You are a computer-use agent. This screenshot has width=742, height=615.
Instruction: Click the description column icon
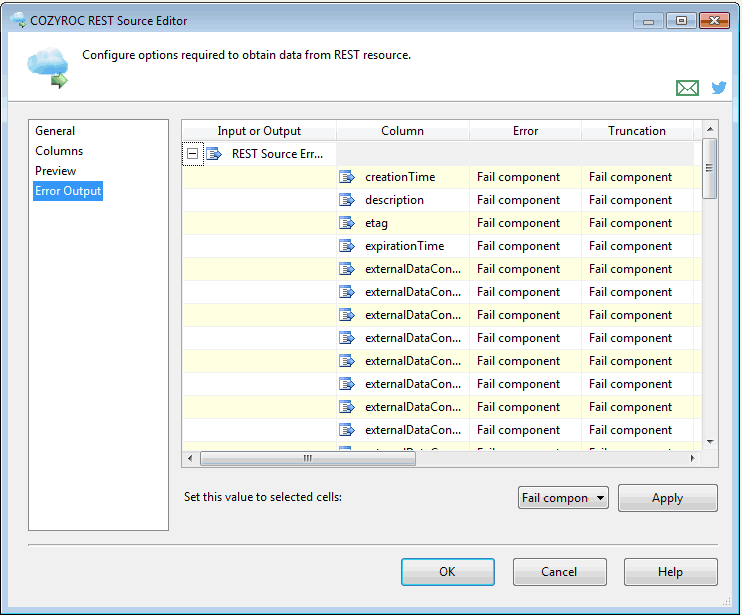(x=347, y=200)
